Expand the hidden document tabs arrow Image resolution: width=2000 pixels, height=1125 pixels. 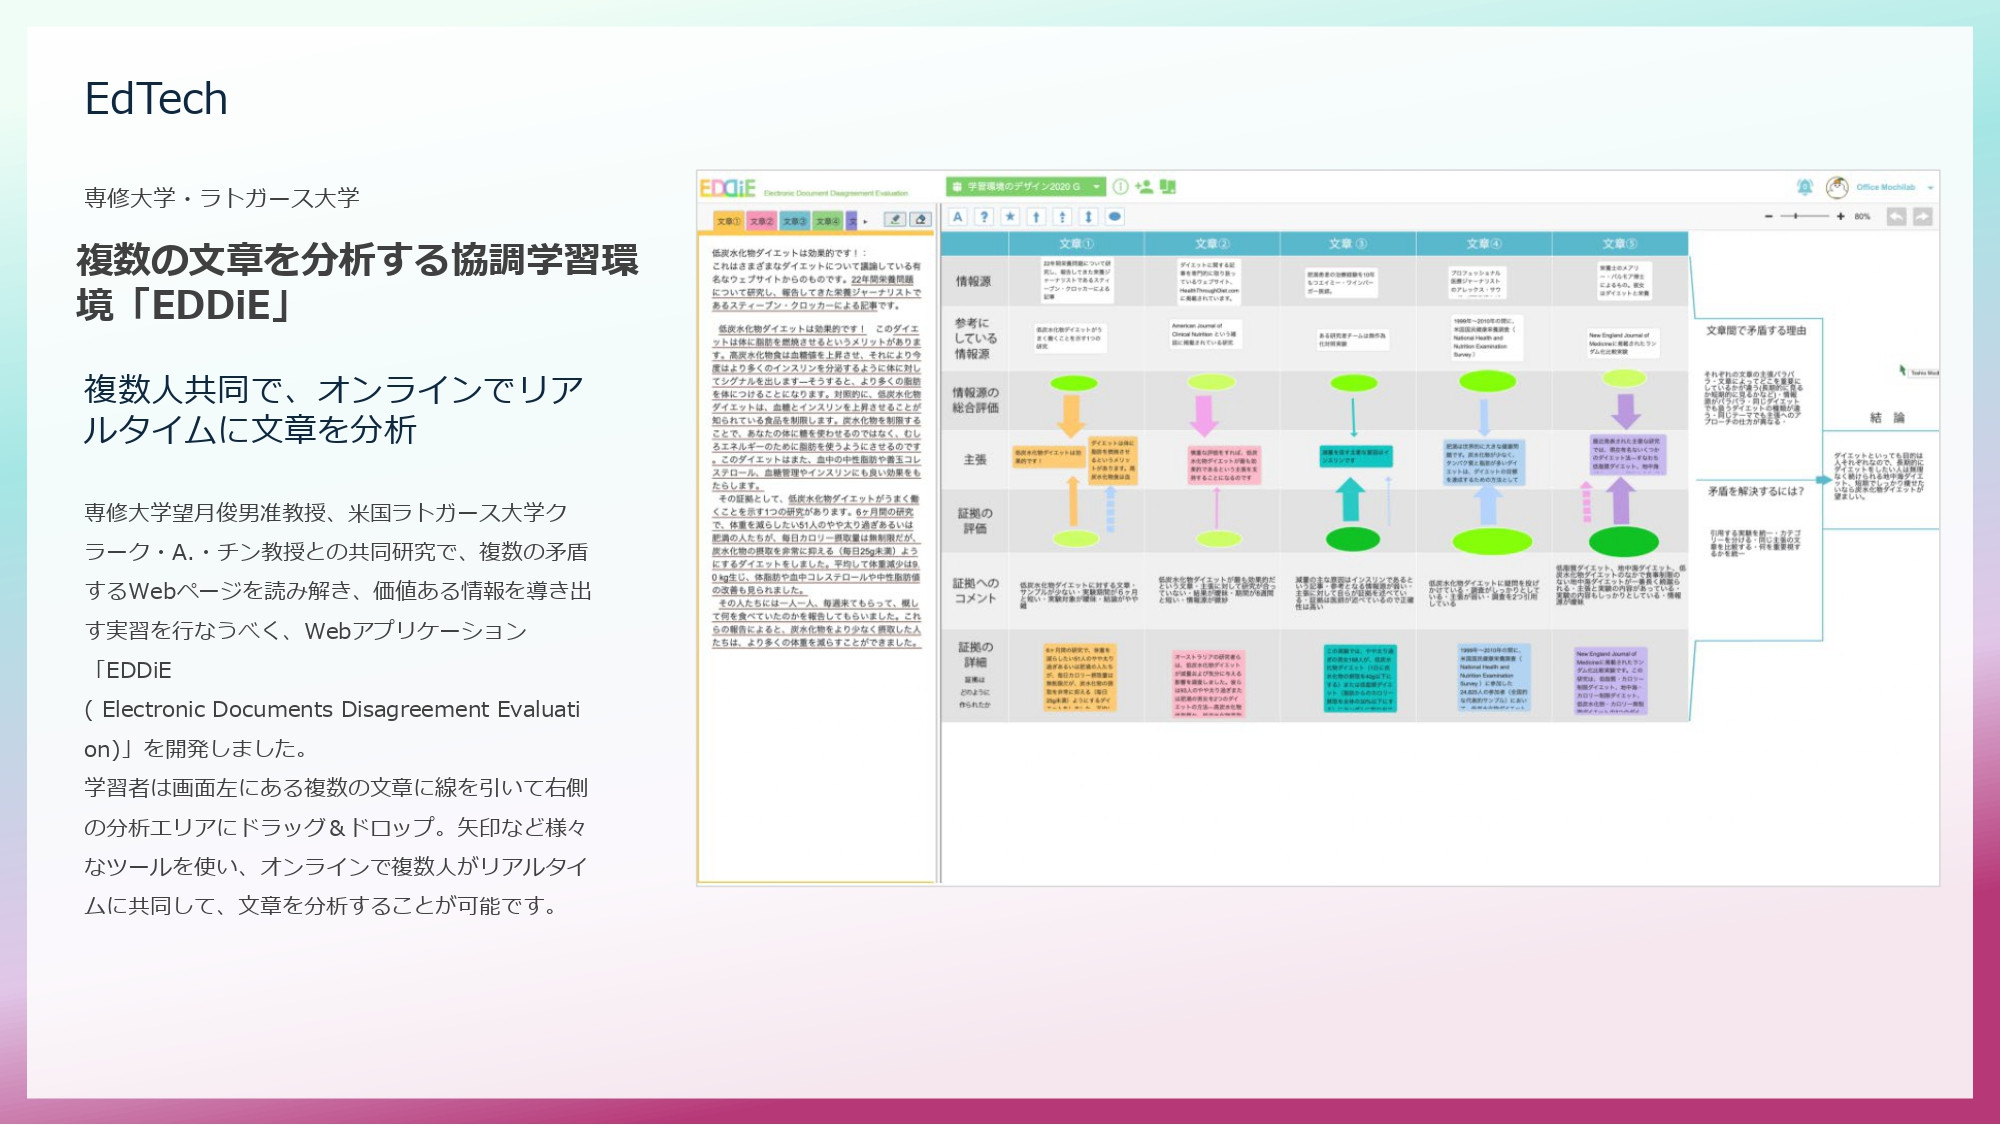pos(866,222)
